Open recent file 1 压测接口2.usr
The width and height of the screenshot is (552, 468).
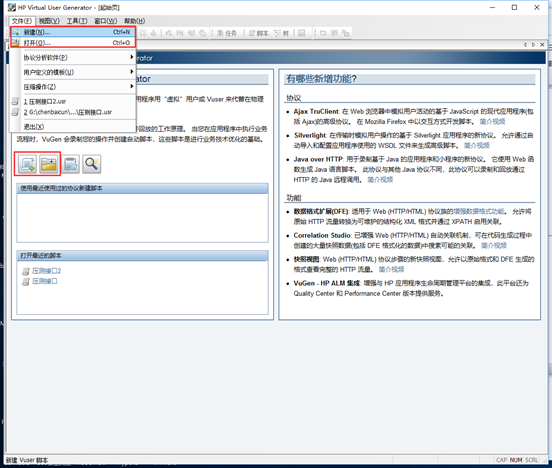click(73, 101)
